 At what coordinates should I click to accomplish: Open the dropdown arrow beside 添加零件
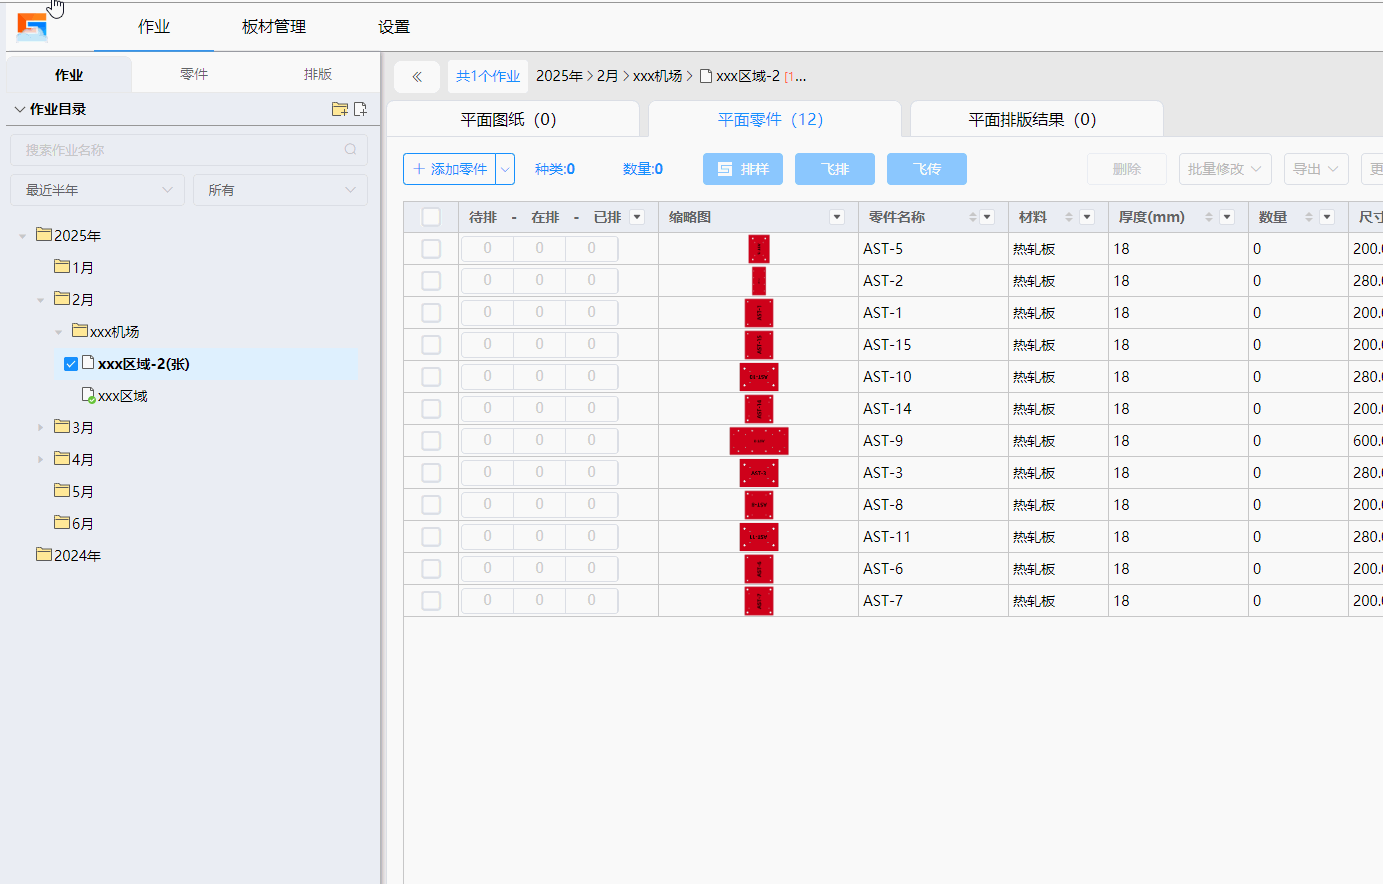click(505, 169)
